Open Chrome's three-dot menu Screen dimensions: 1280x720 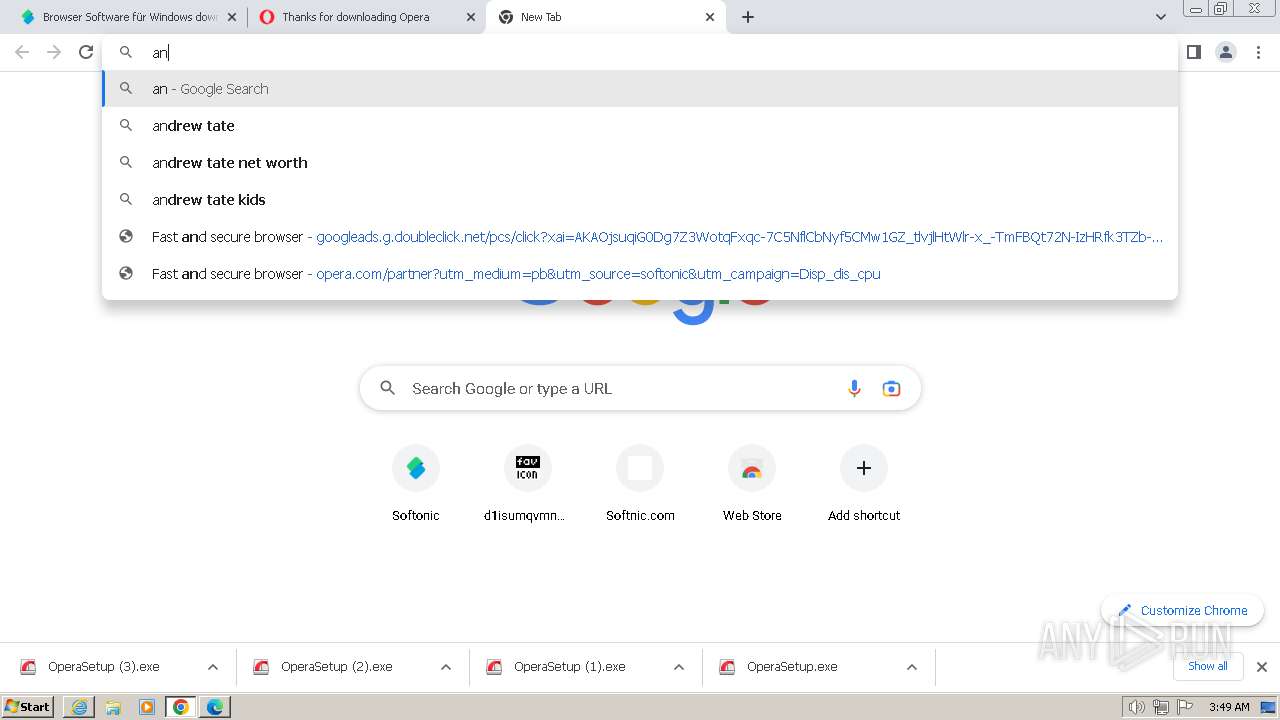click(x=1259, y=52)
